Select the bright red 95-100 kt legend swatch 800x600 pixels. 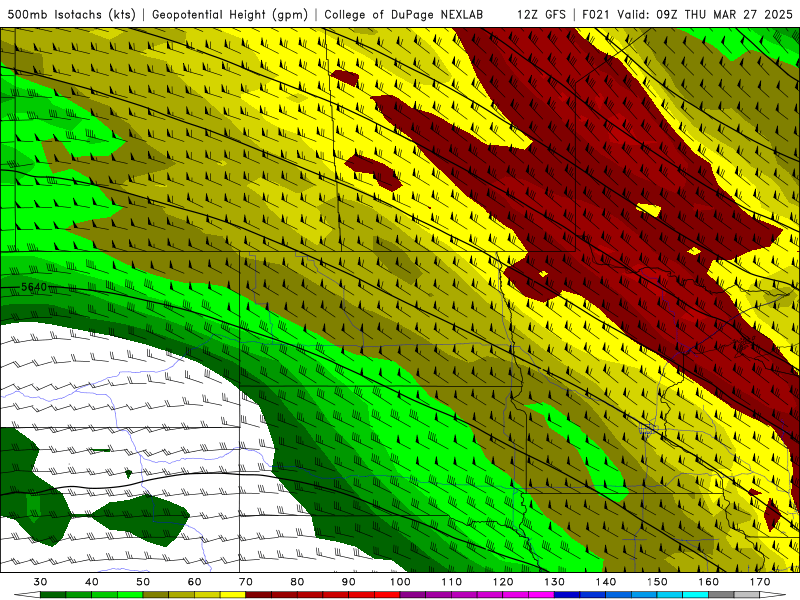coord(387,595)
